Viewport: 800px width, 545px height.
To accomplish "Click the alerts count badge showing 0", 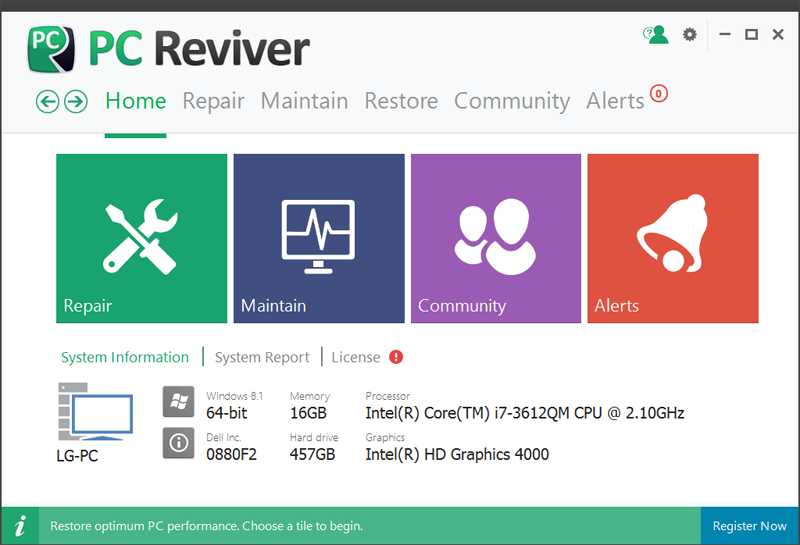I will click(659, 94).
